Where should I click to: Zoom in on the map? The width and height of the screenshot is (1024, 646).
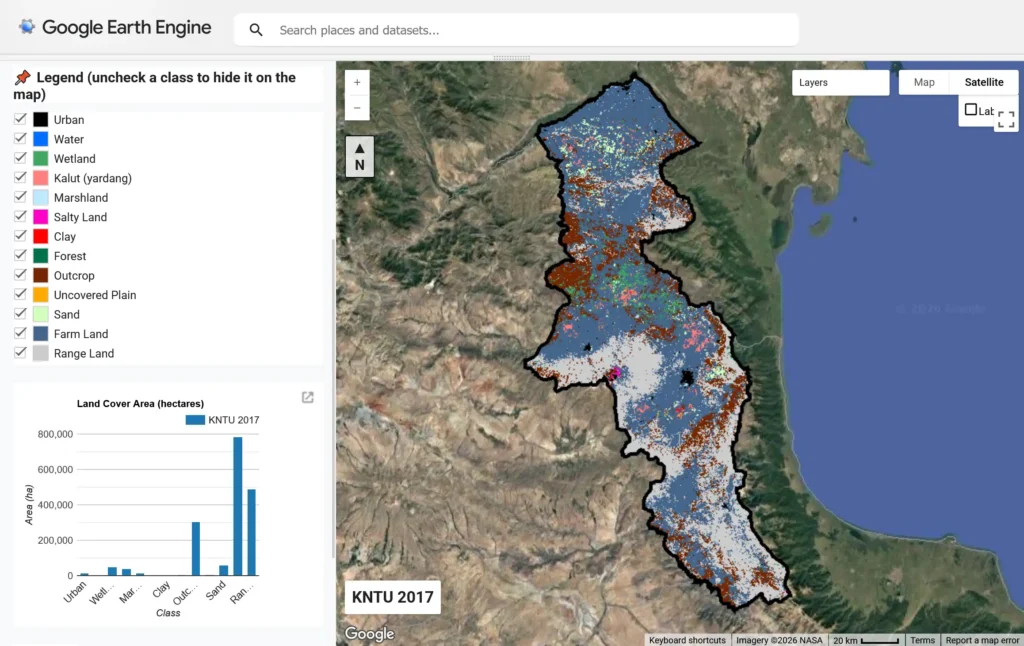pyautogui.click(x=357, y=83)
